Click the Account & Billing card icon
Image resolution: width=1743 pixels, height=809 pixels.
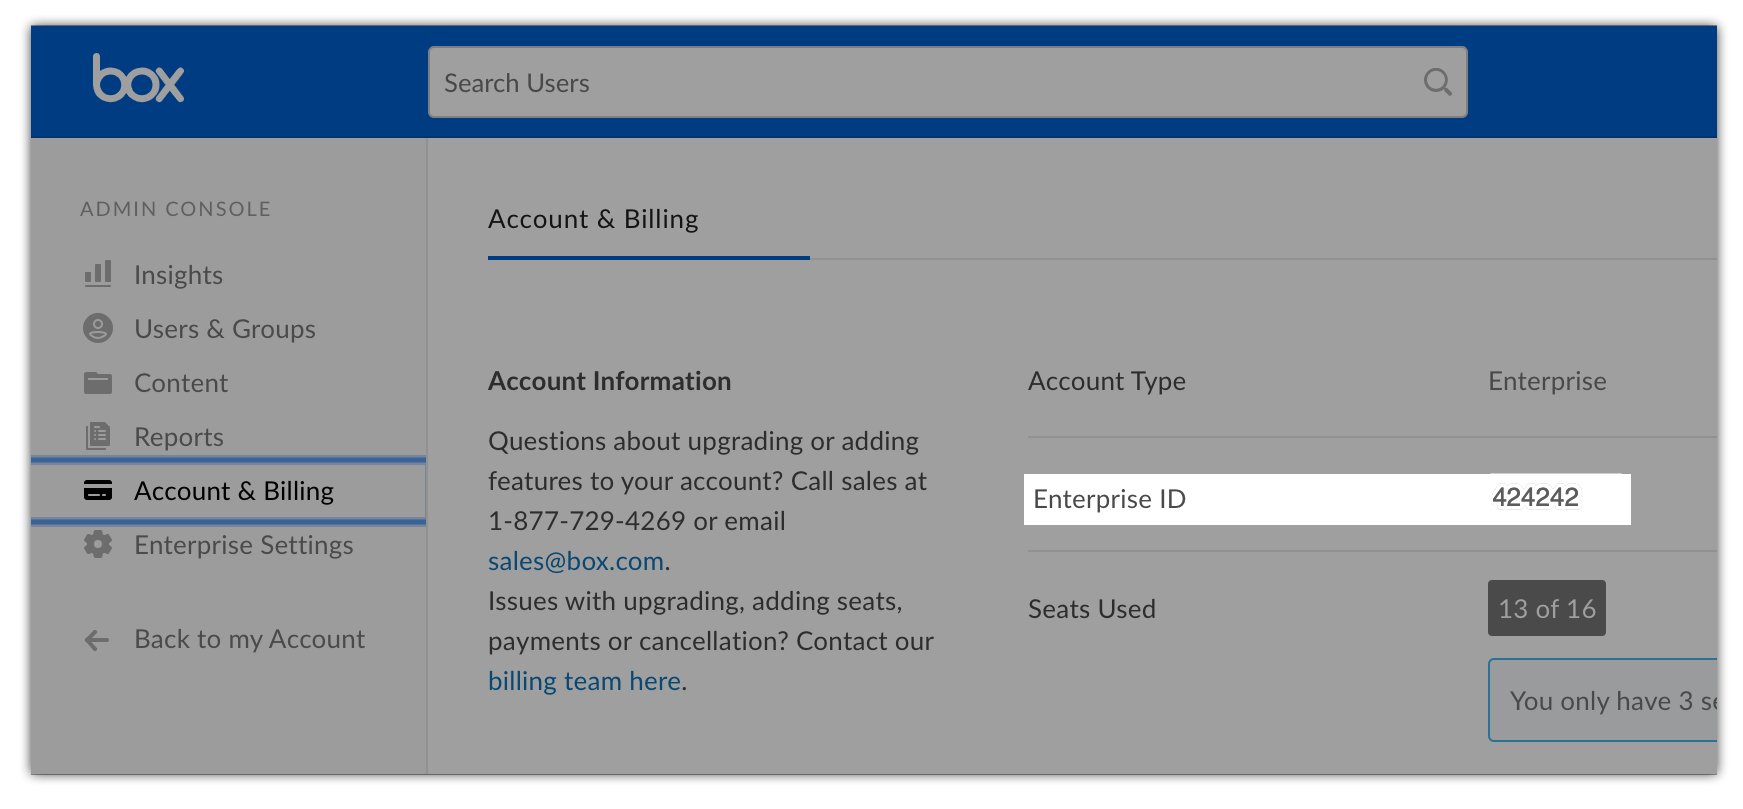click(x=98, y=490)
